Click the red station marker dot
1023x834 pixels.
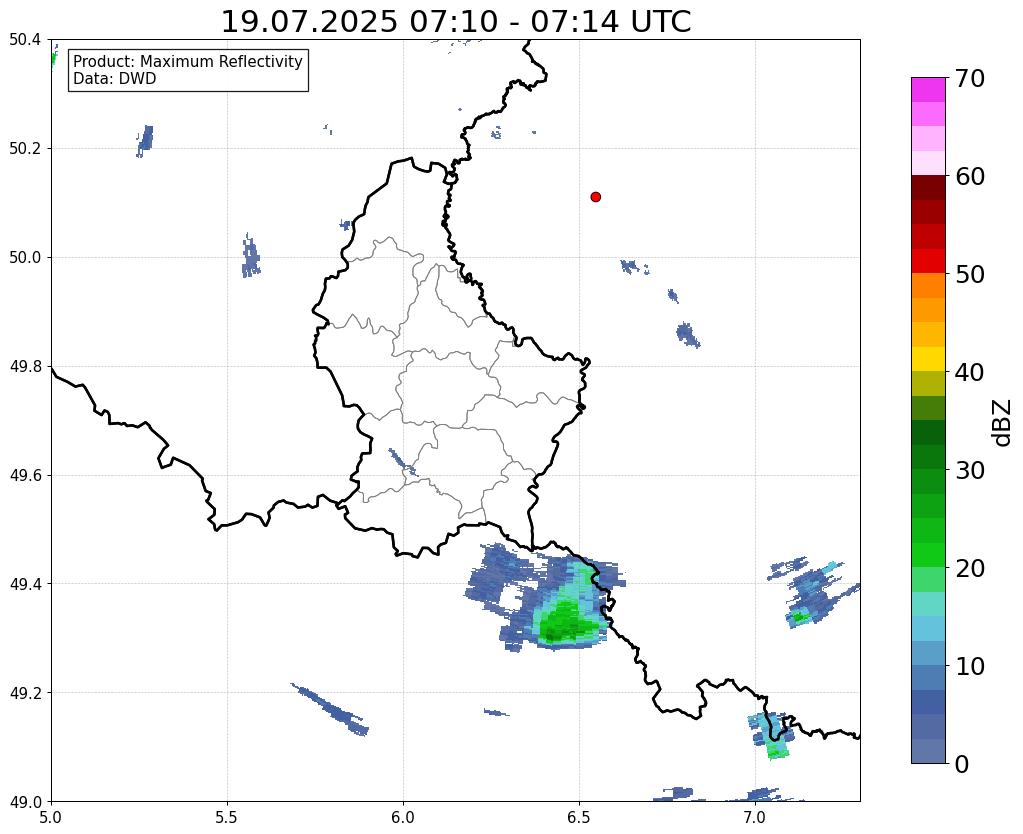(x=596, y=197)
